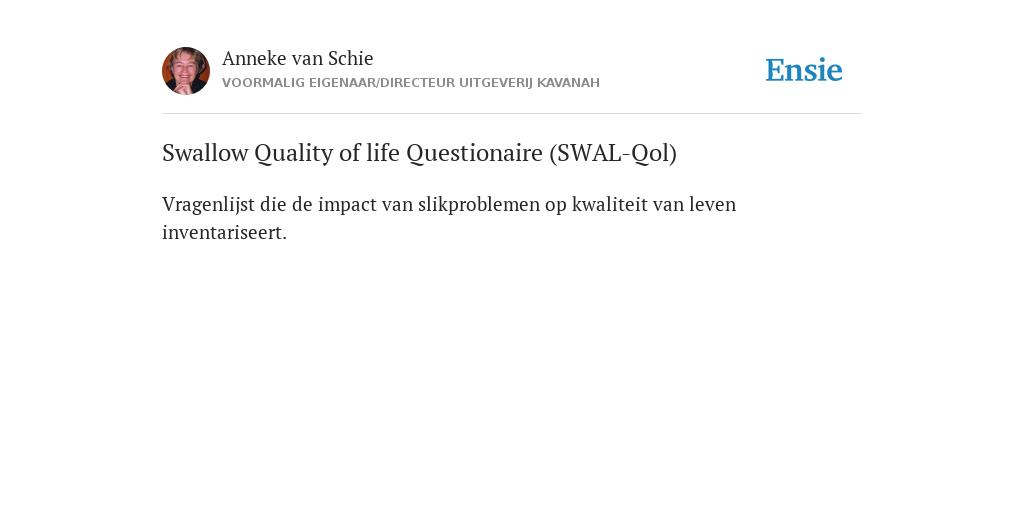The width and height of the screenshot is (1024, 512).
Task: Click the word Vragenlijst starting the description
Action: 208,205
